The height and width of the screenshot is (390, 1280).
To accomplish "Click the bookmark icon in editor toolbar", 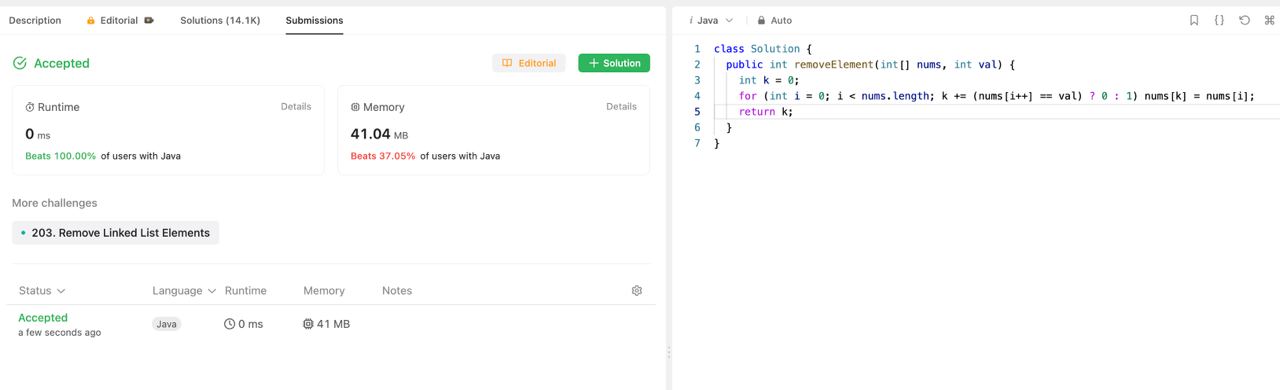I will point(1194,20).
